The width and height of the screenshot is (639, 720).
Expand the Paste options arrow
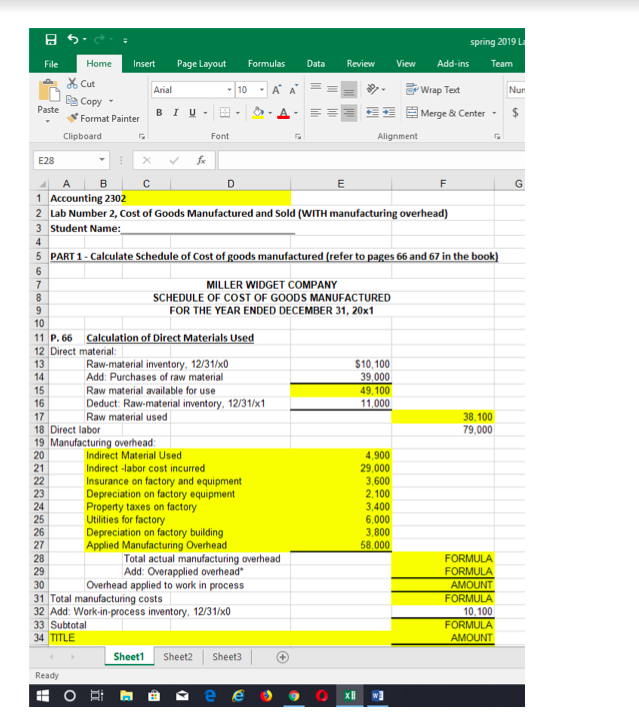[x=48, y=122]
